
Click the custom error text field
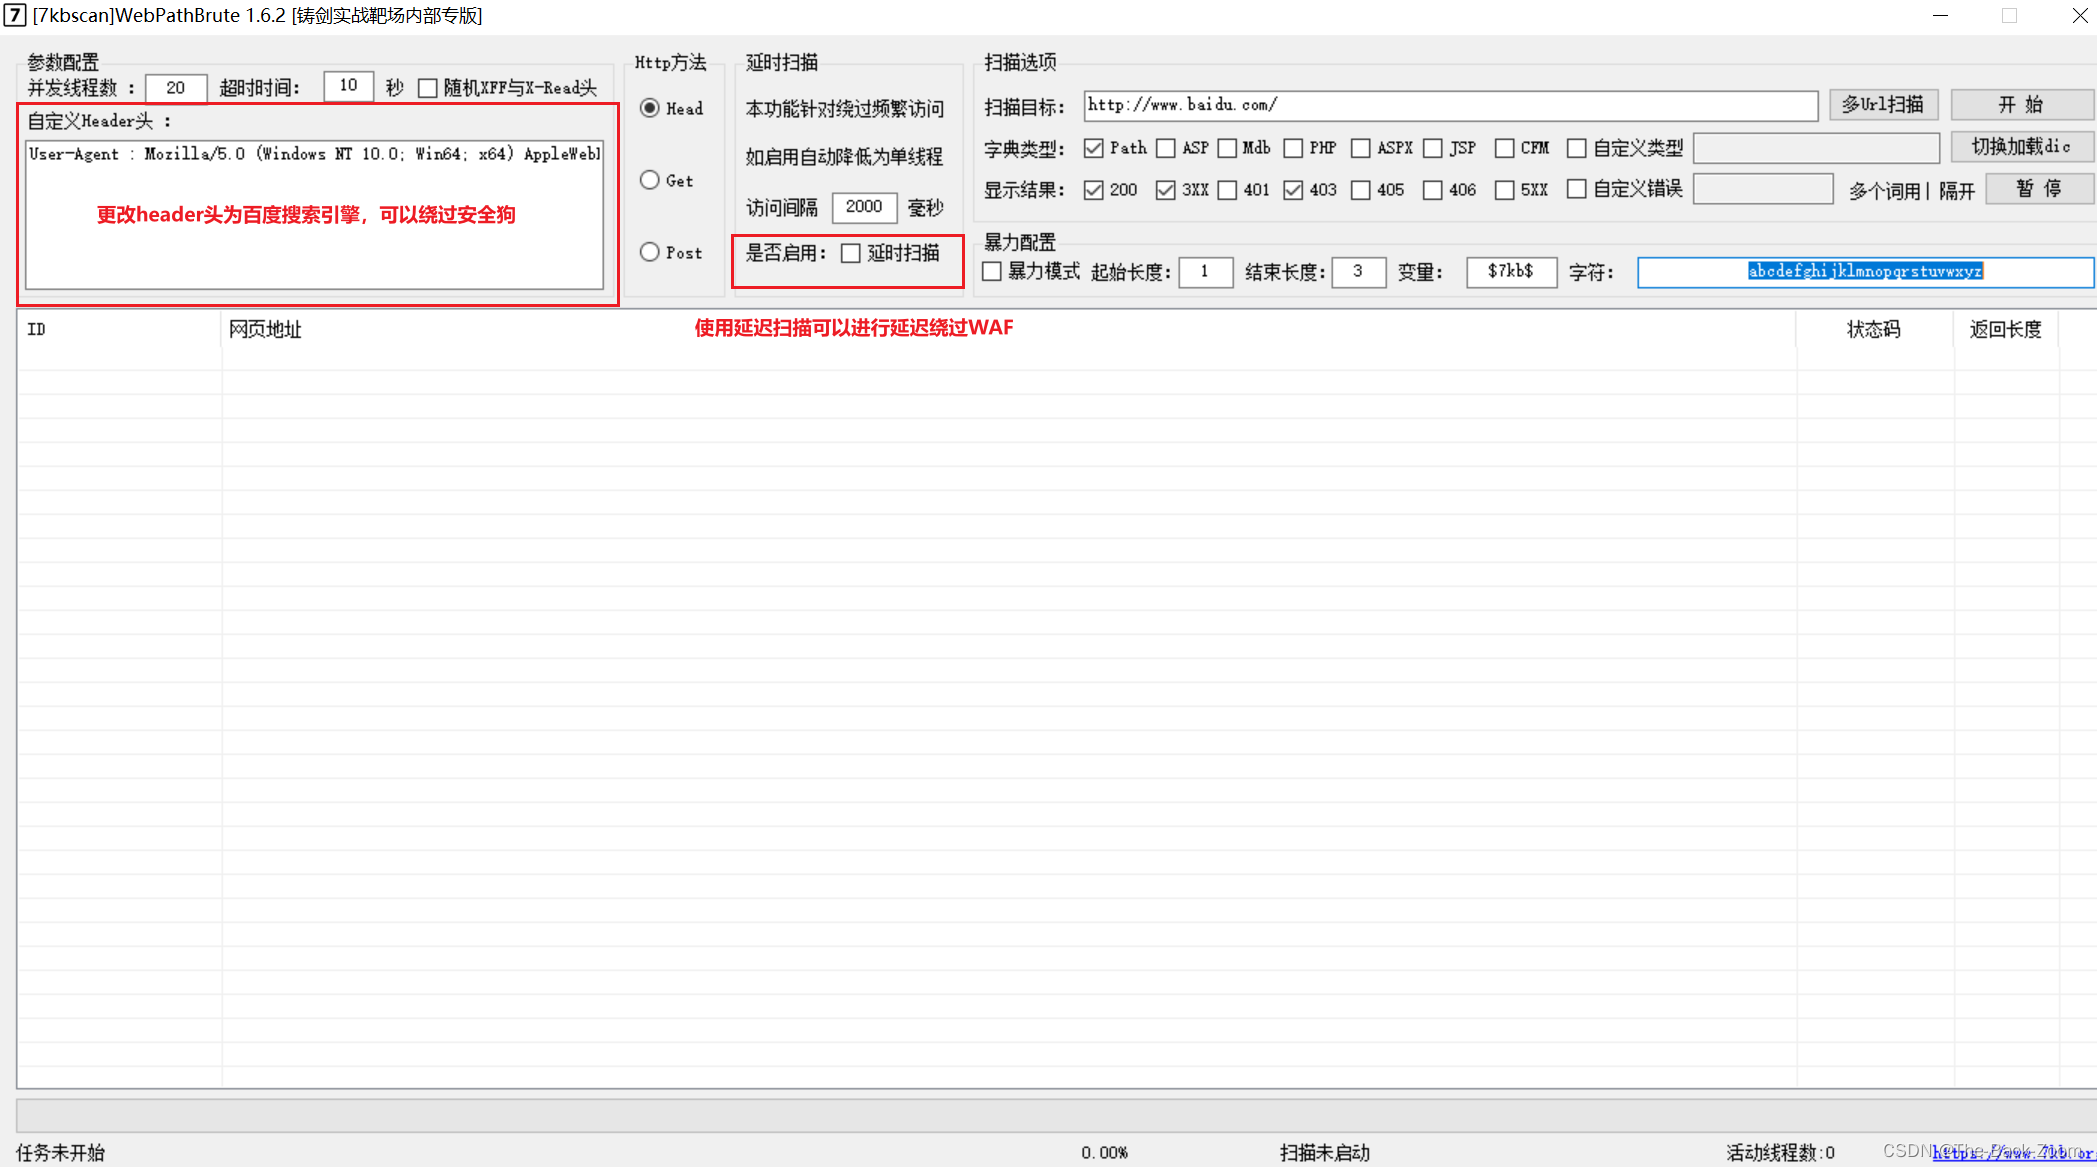click(1763, 189)
